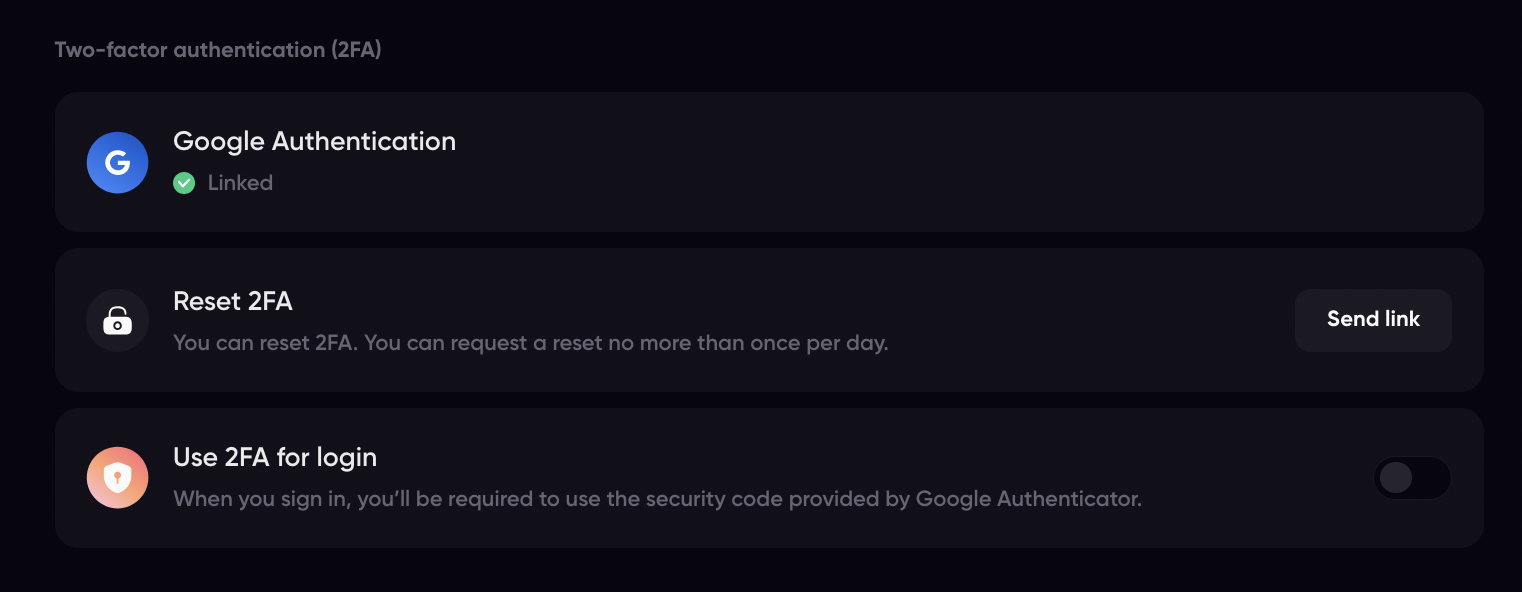Click the green Linked checkmark icon
1522x592 pixels.
click(184, 183)
